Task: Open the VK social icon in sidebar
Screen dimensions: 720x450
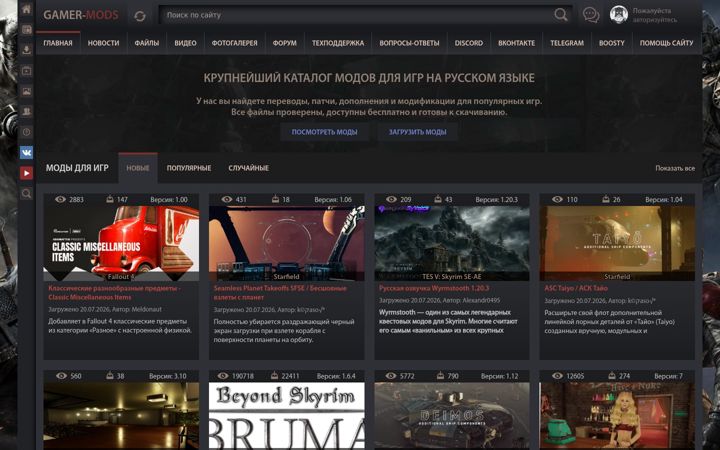Action: (x=26, y=152)
